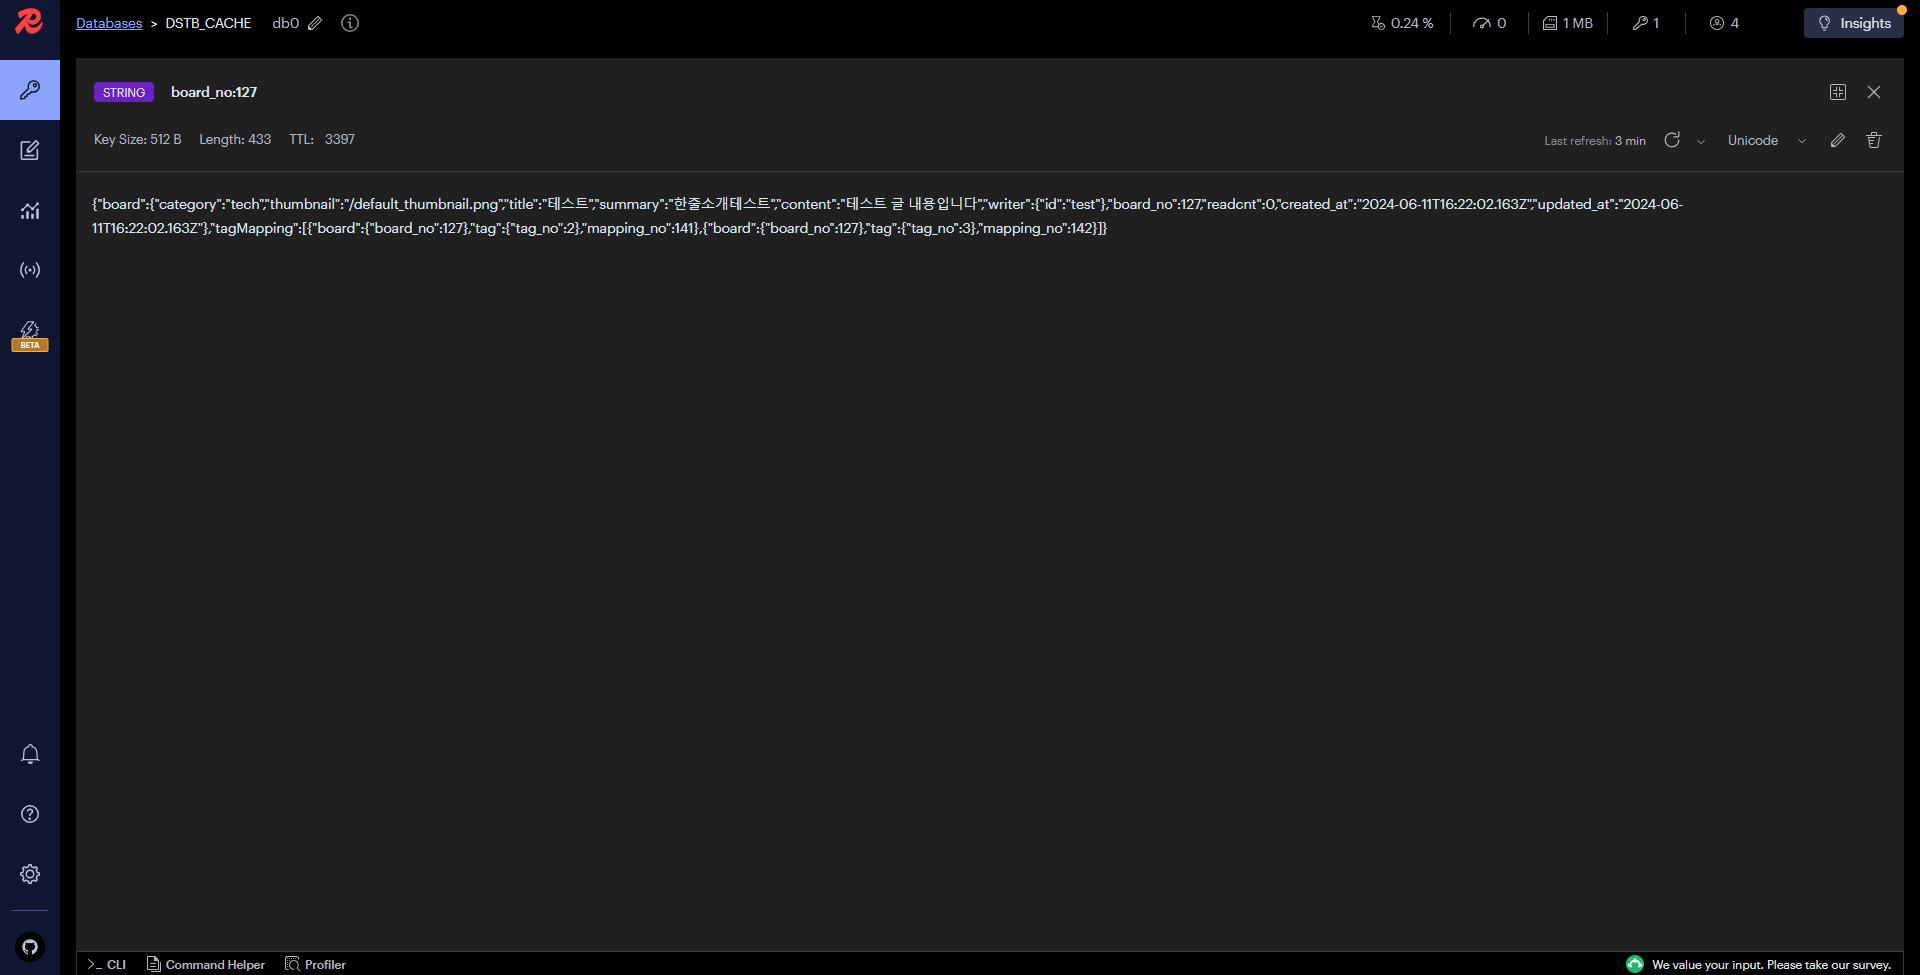1920x975 pixels.
Task: Delete the board_no:127 key
Action: tap(1874, 140)
